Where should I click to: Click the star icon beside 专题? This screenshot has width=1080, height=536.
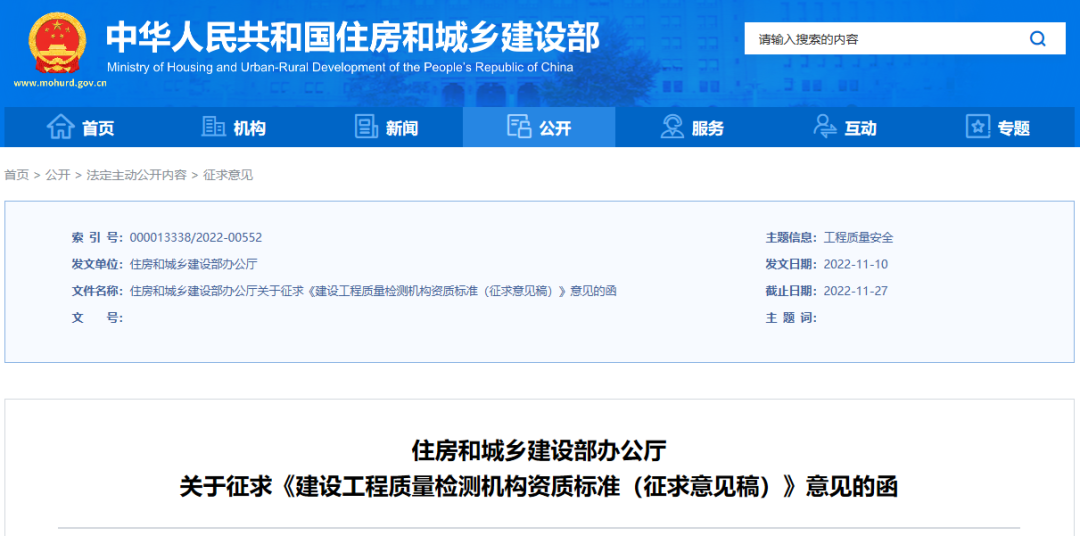pos(977,127)
